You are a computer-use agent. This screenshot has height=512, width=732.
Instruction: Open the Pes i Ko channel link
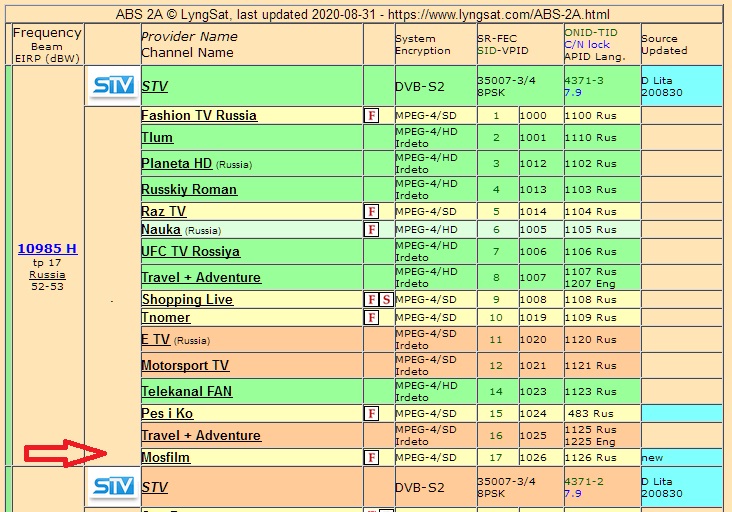(167, 414)
